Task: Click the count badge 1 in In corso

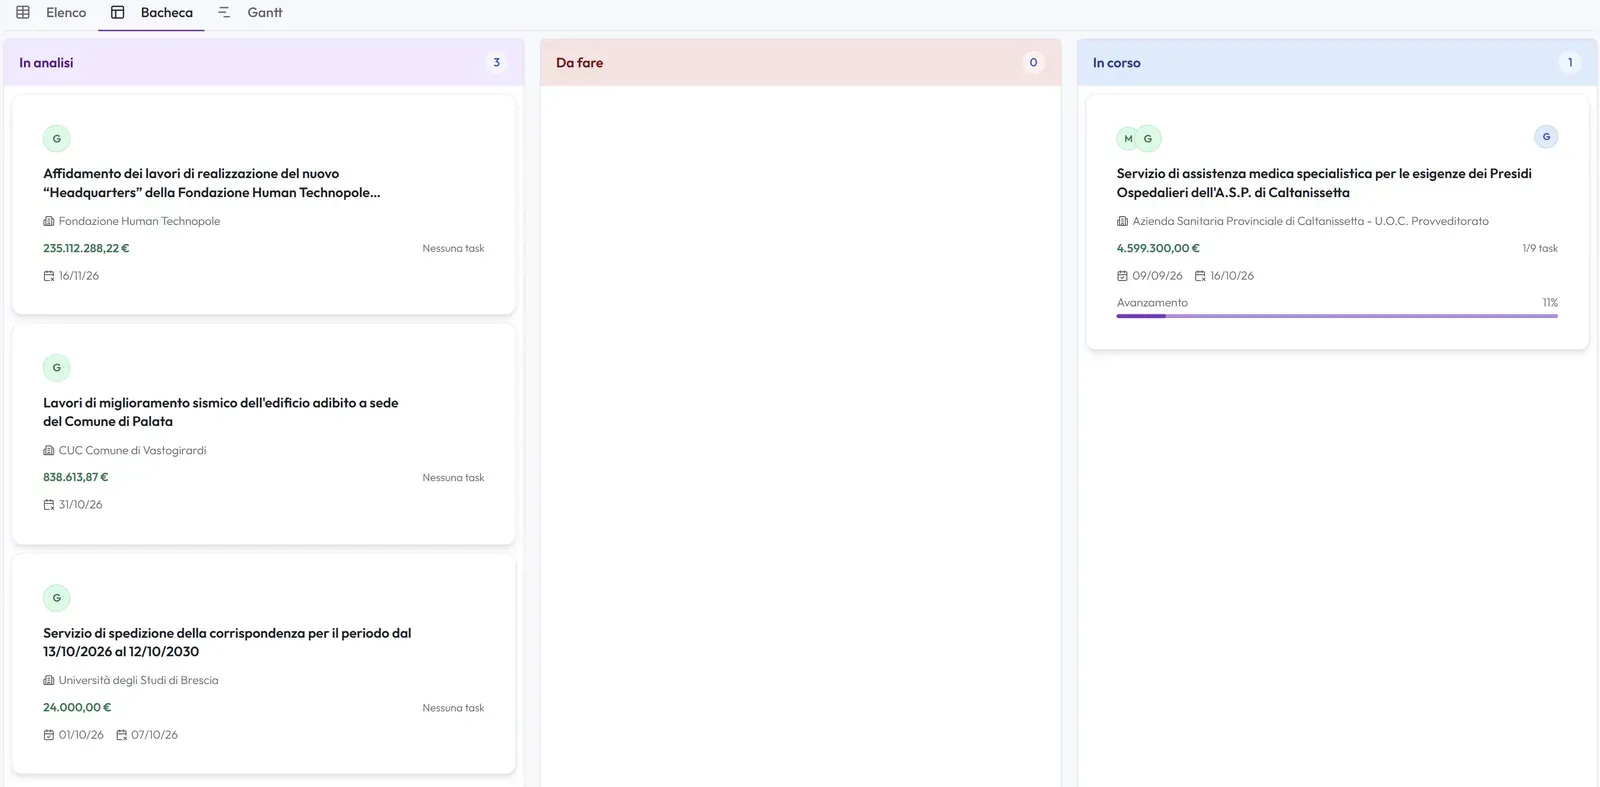Action: point(1570,62)
